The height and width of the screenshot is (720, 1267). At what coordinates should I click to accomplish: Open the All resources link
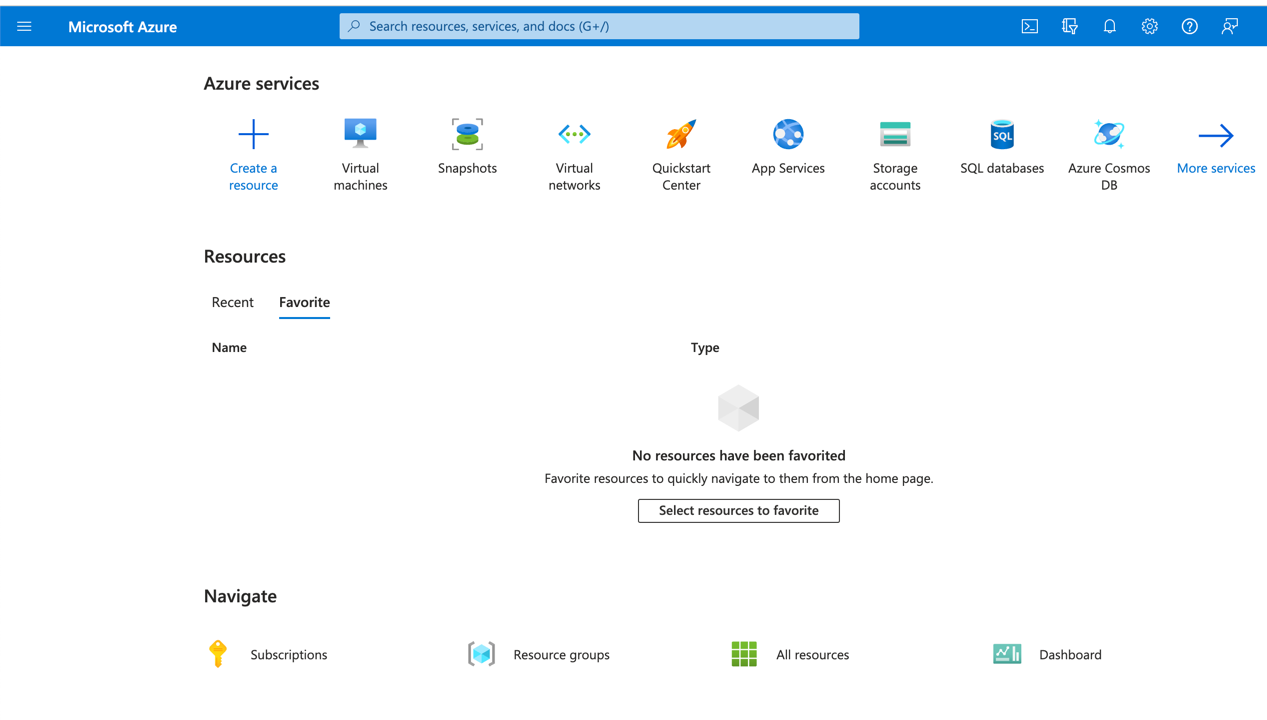[812, 654]
